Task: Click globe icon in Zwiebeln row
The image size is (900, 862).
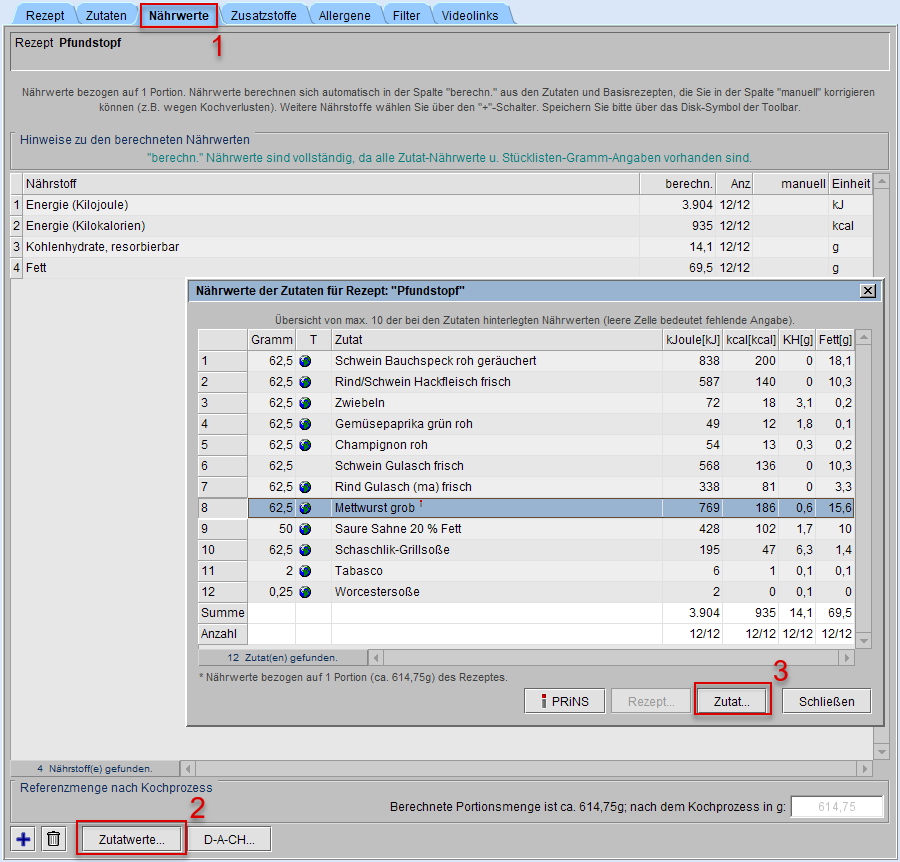Action: [x=305, y=403]
